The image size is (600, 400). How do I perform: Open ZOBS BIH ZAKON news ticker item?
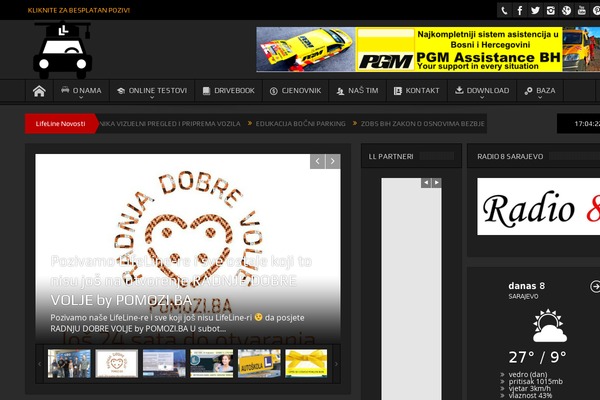point(423,124)
